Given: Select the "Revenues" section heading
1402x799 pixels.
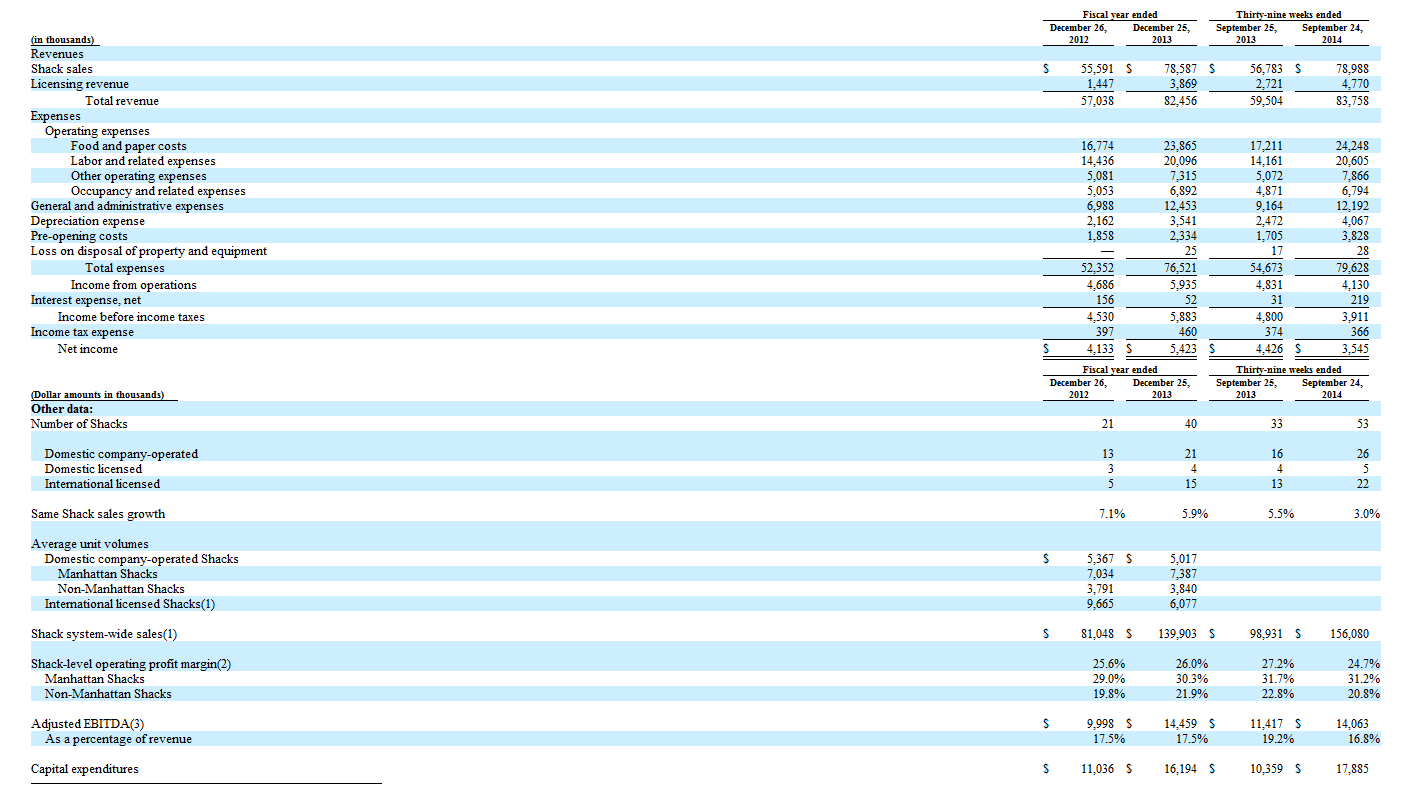Looking at the screenshot, I should [58, 54].
